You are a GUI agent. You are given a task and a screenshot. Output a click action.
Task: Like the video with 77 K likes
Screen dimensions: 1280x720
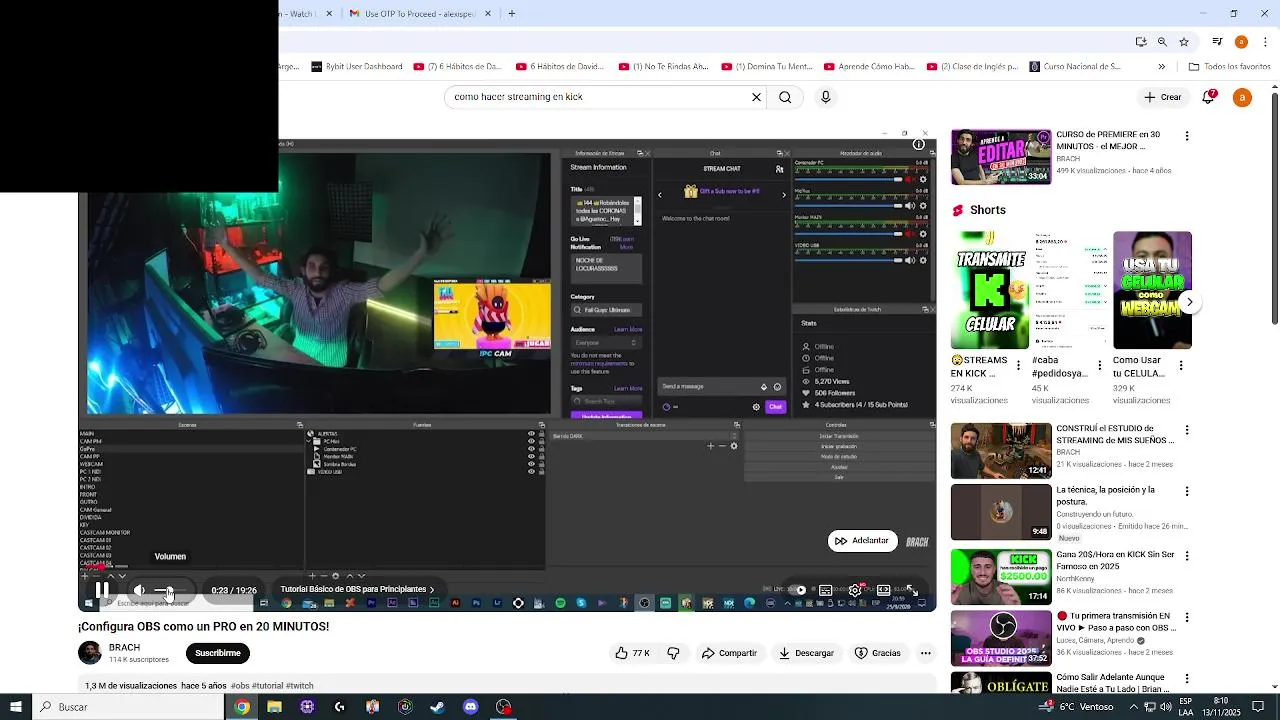click(x=632, y=653)
